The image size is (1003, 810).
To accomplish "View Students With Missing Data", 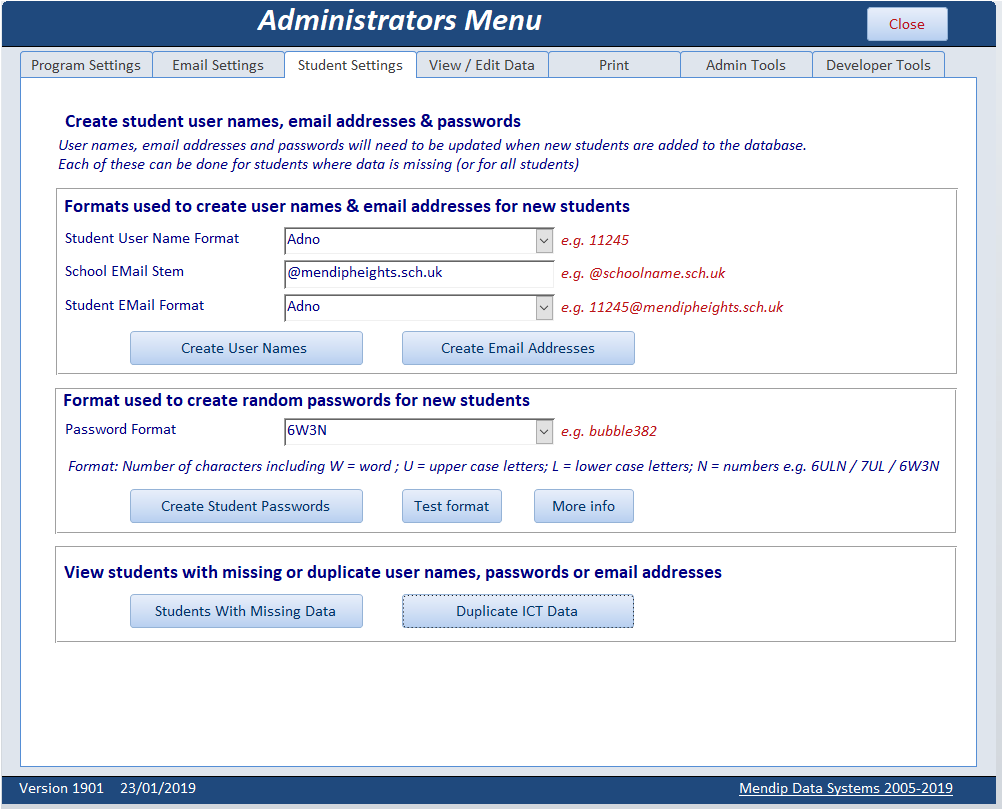I will (x=246, y=611).
